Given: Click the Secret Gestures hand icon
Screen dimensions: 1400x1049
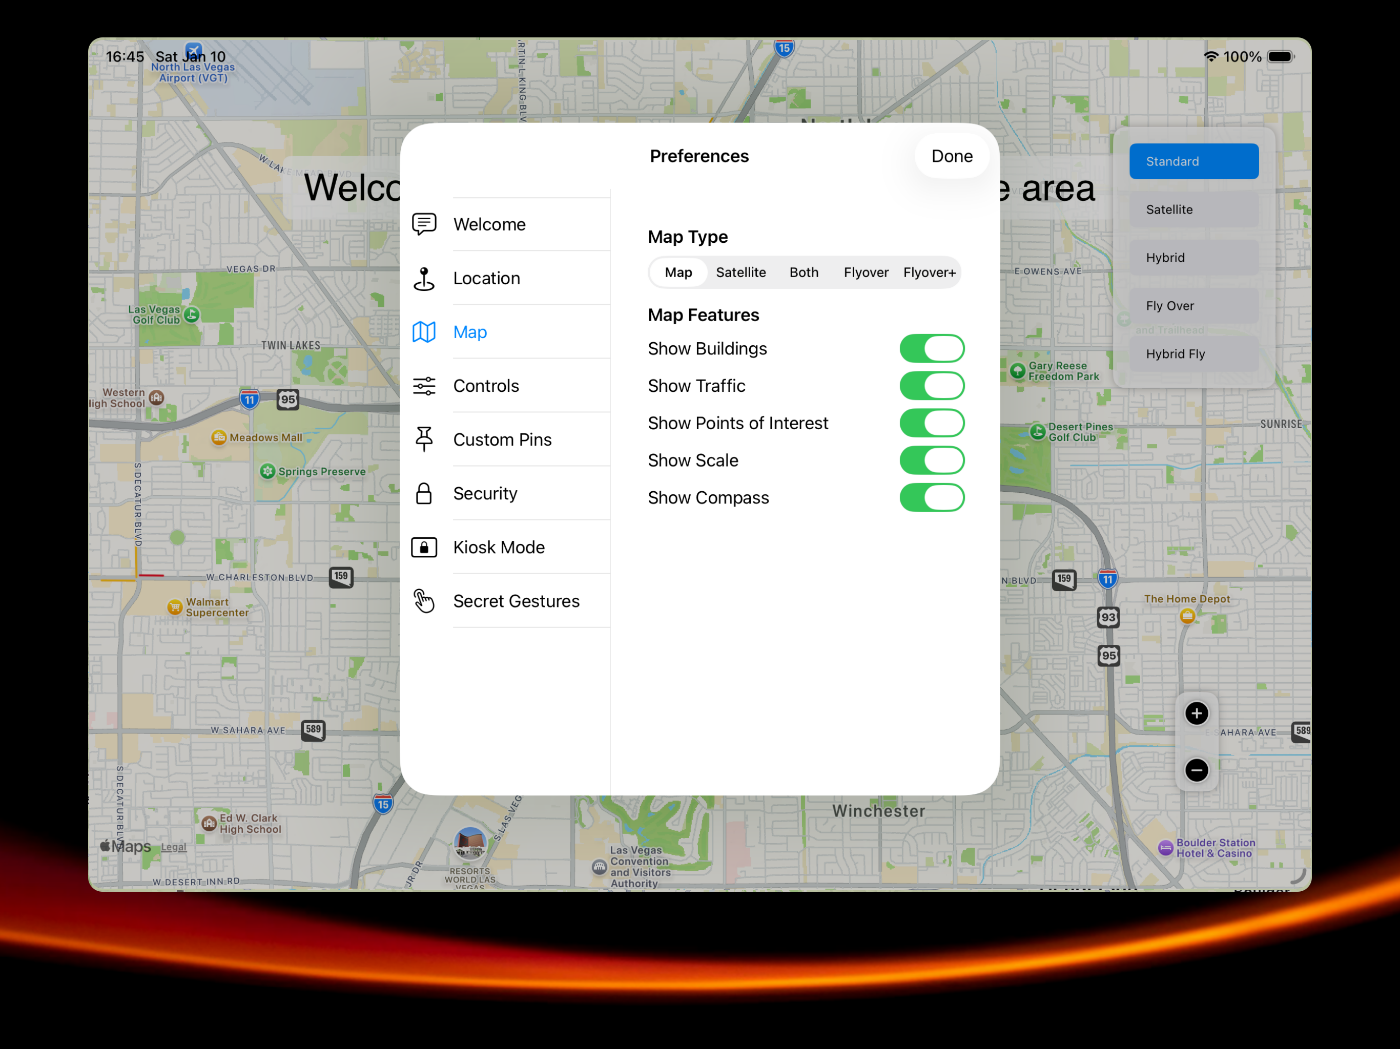Looking at the screenshot, I should click(x=424, y=601).
